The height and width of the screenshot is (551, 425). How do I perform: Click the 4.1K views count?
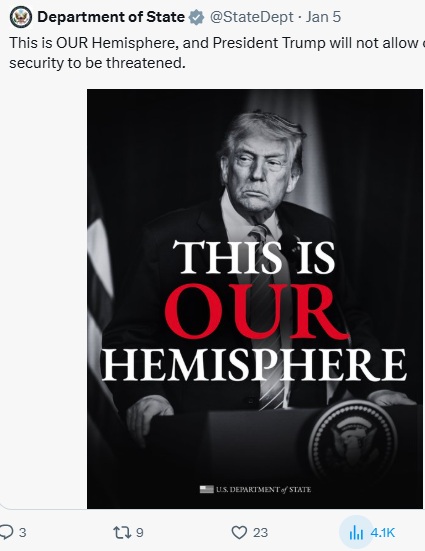point(383,533)
